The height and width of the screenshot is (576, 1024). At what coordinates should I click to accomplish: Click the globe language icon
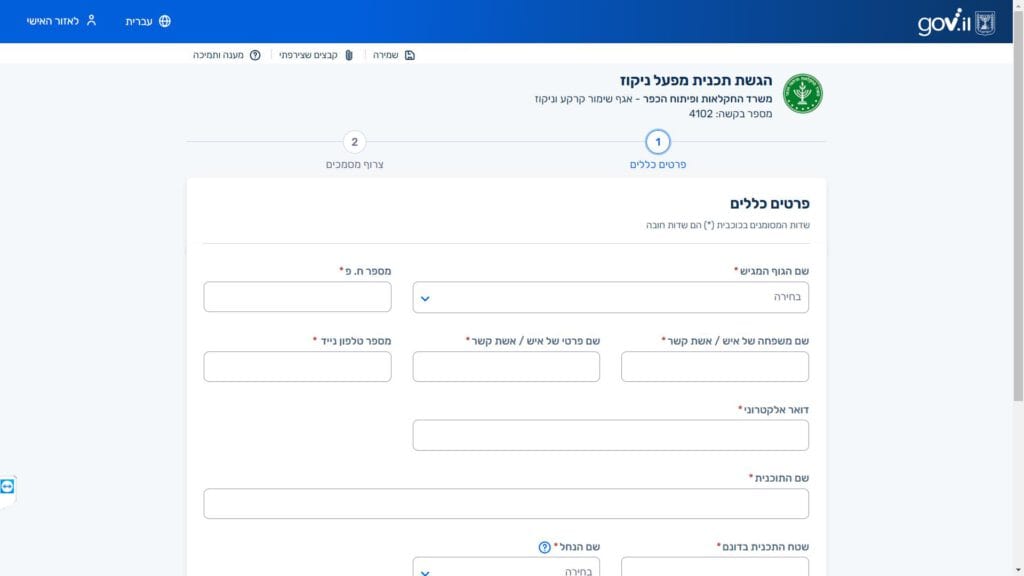[x=165, y=21]
